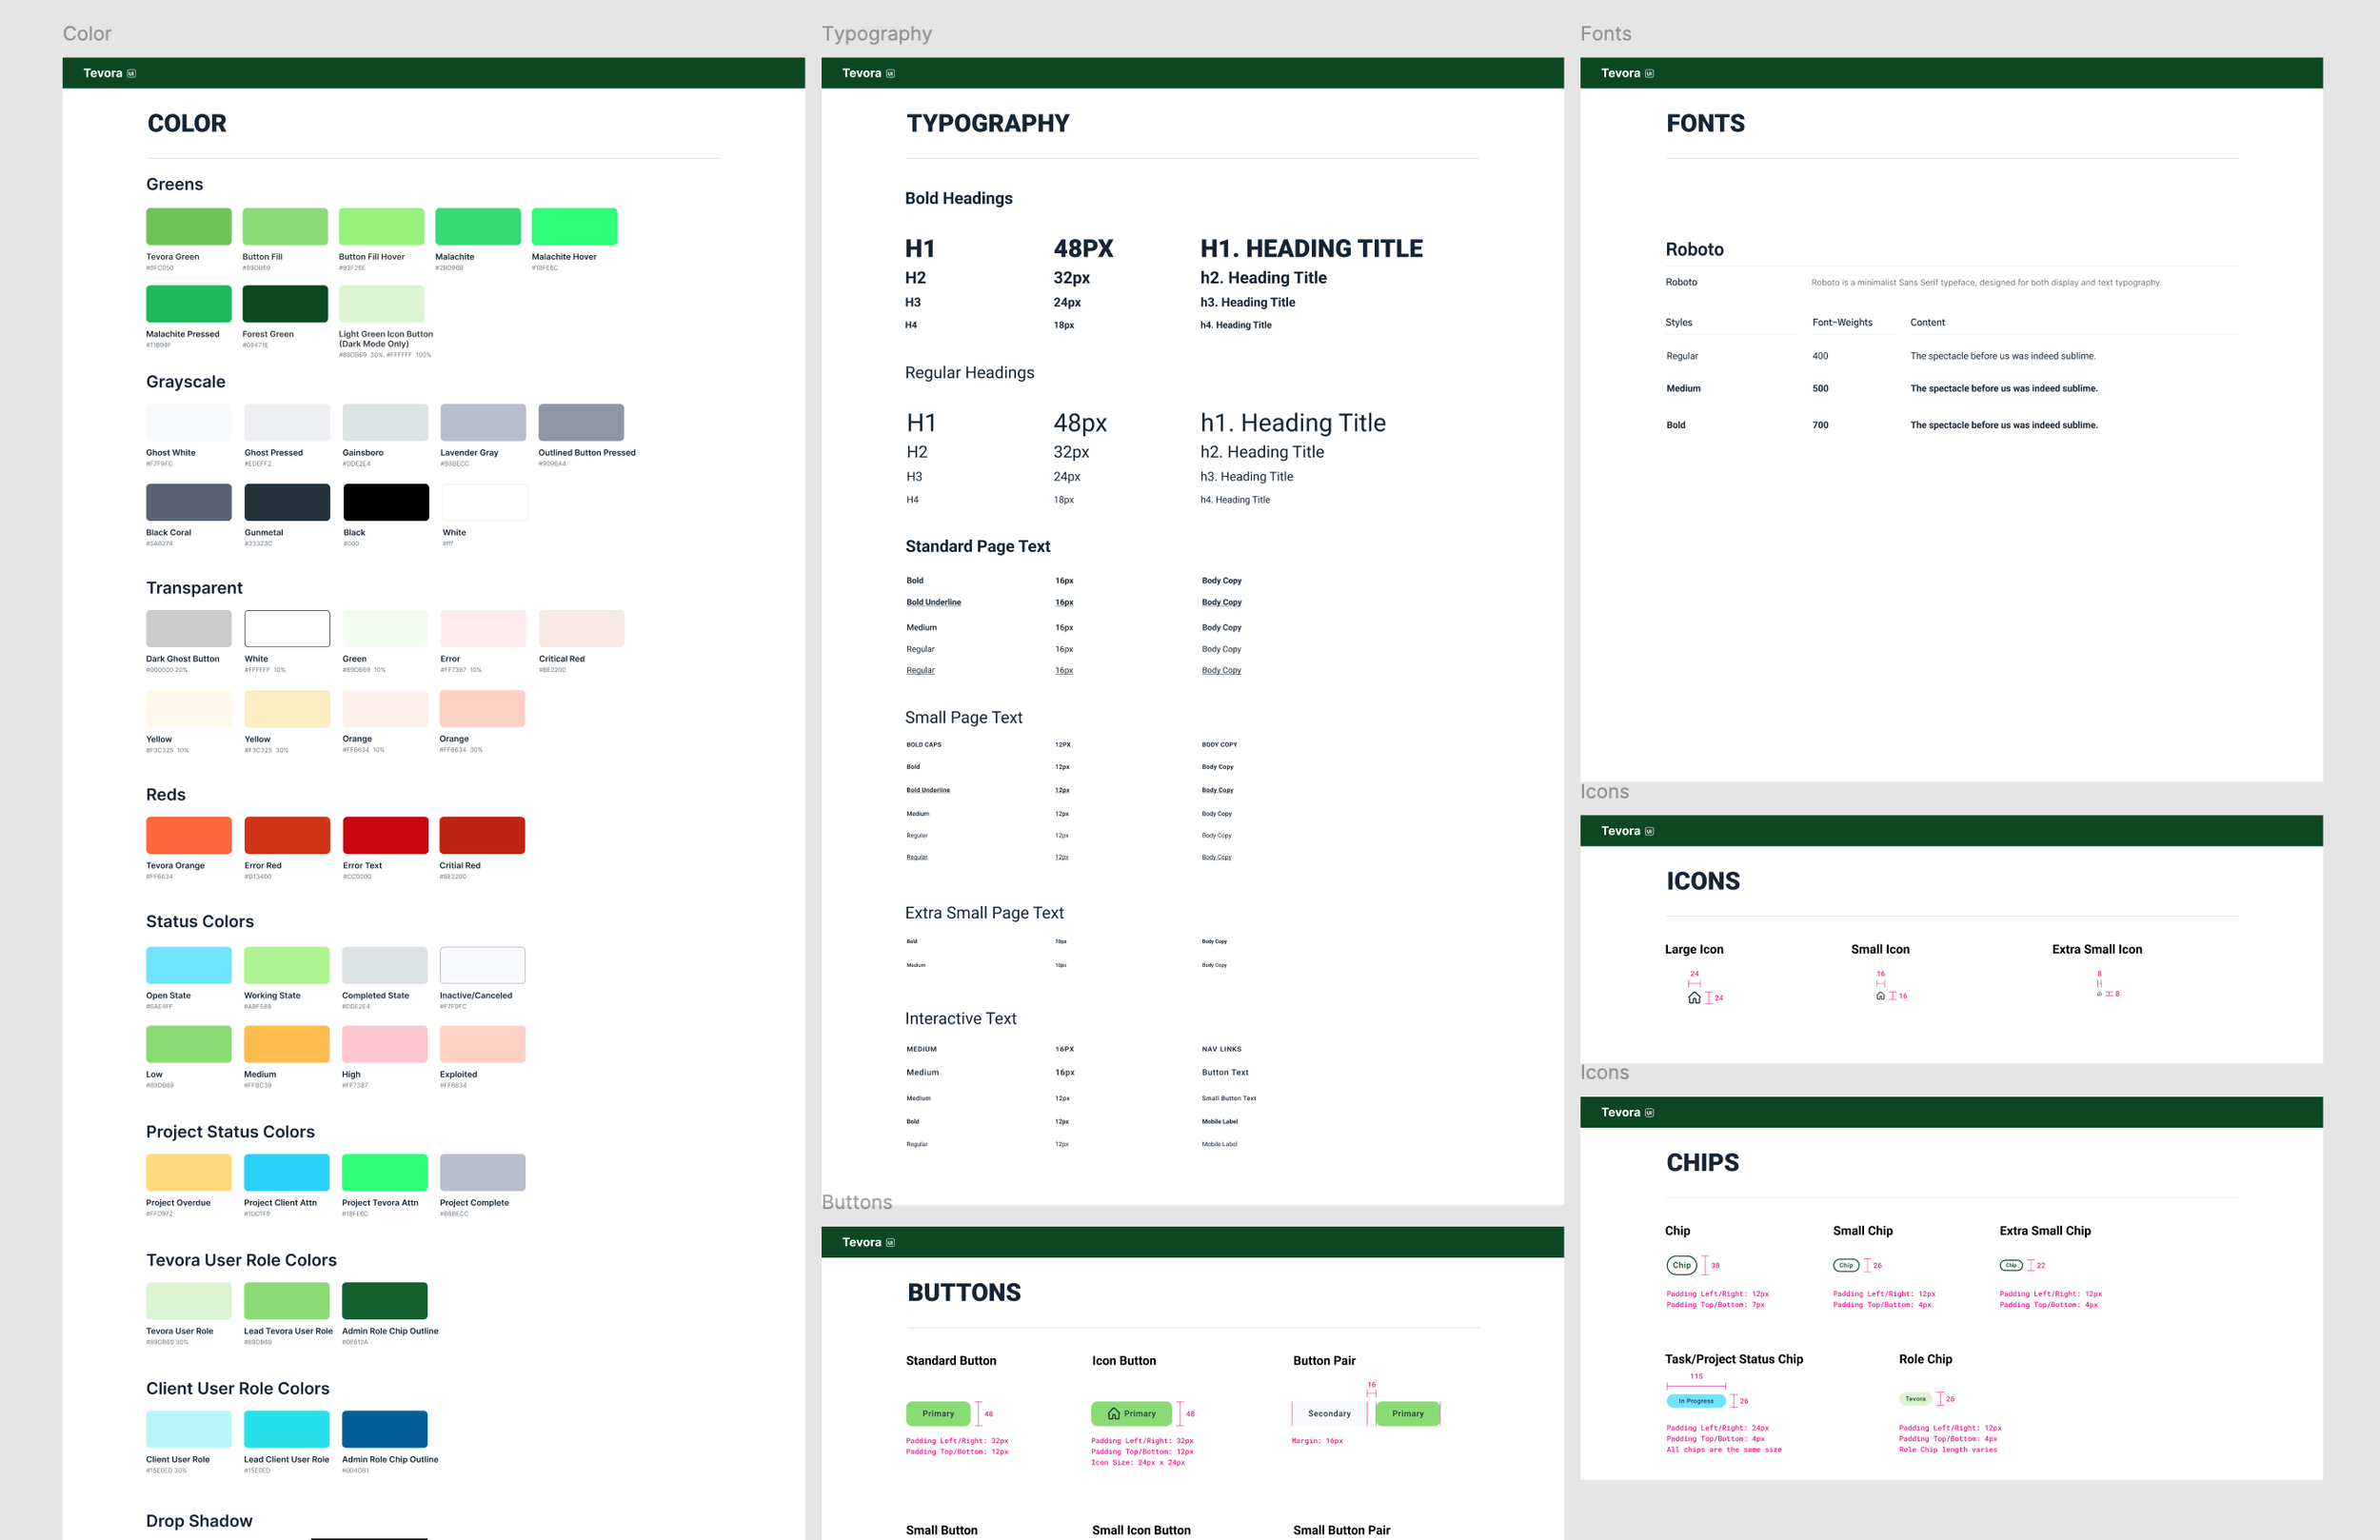Pick the Medium status color swatch
This screenshot has height=1540, width=2380.
286,1044
